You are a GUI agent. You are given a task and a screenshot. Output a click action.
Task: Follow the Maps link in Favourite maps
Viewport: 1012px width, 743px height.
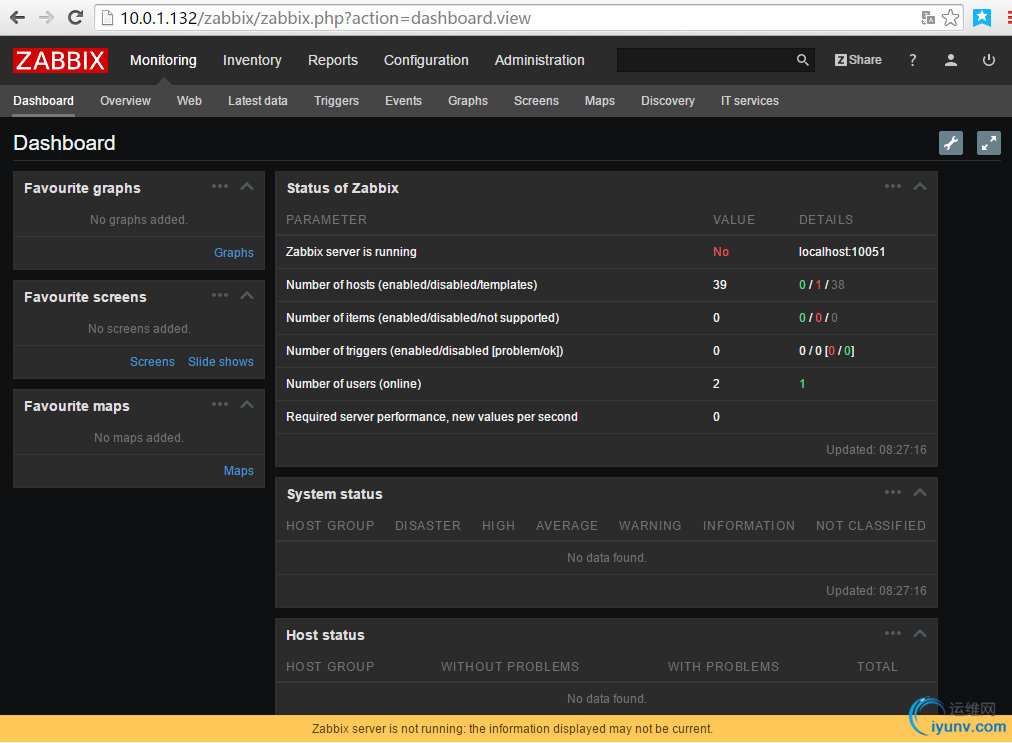[239, 471]
